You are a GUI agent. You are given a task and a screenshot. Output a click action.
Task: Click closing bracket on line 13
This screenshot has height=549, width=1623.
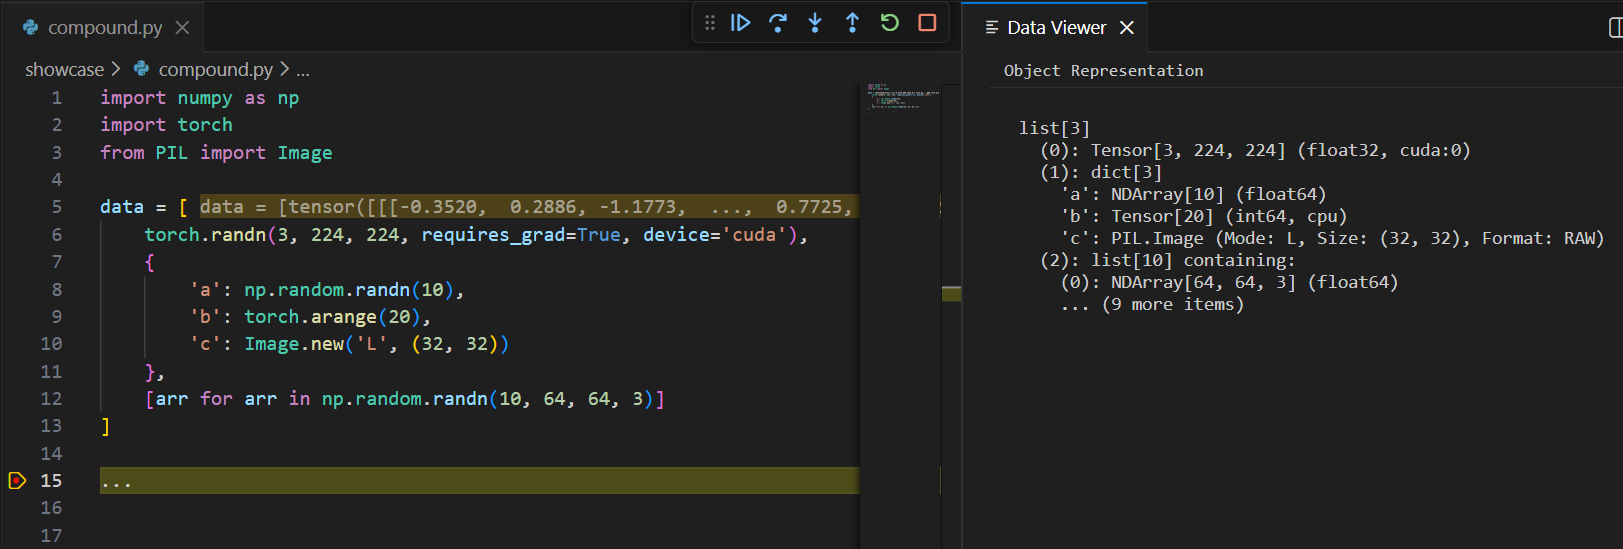(x=105, y=427)
